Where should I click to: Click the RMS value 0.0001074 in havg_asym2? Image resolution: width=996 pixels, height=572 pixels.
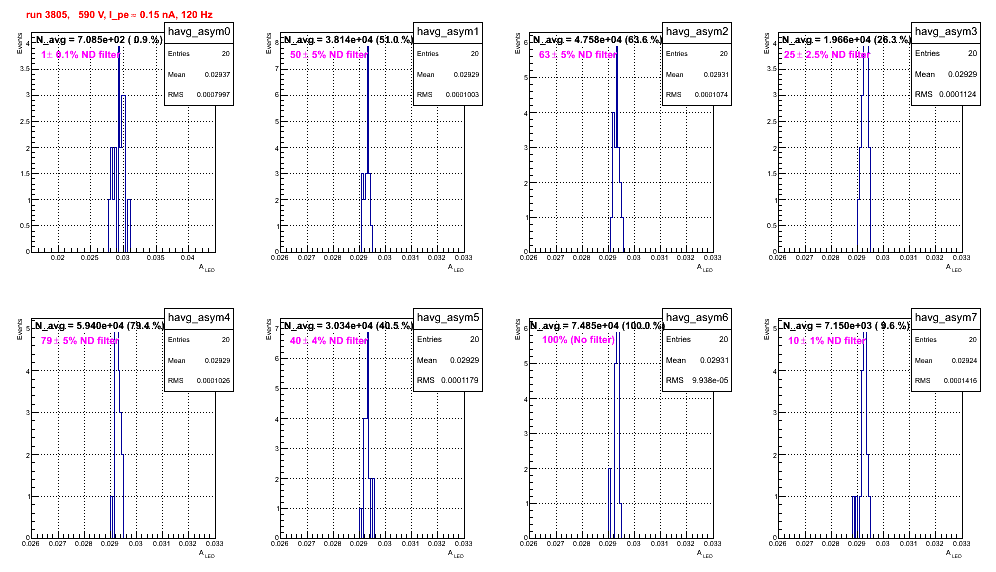(711, 95)
